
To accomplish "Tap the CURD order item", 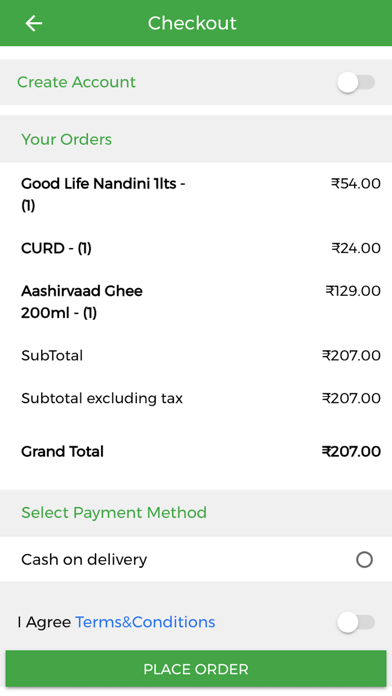I will [56, 248].
